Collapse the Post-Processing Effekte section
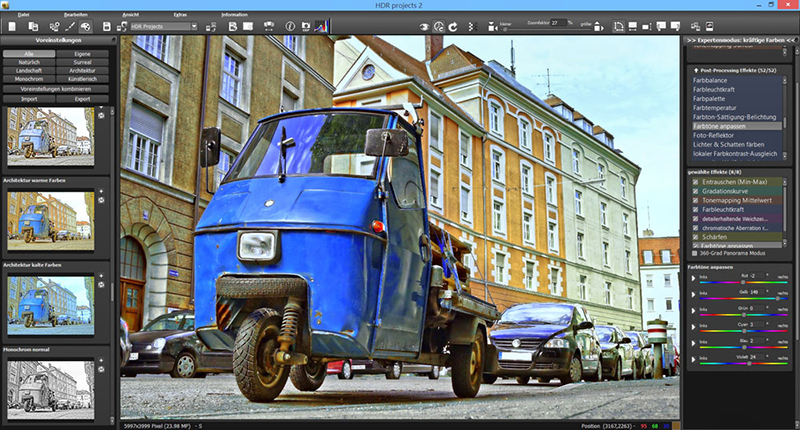The width and height of the screenshot is (800, 430). (x=694, y=72)
